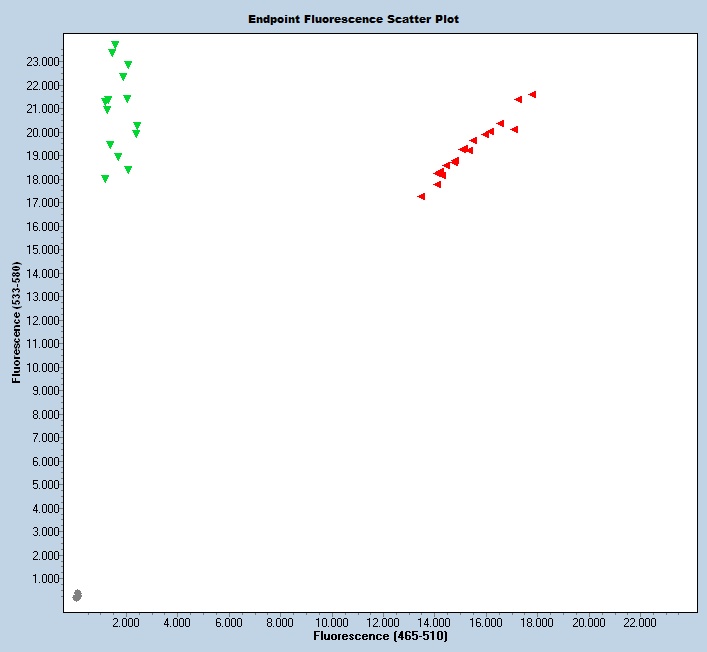Image resolution: width=707 pixels, height=652 pixels.
Task: Select the leftmost red triangle marker
Action: click(x=421, y=197)
